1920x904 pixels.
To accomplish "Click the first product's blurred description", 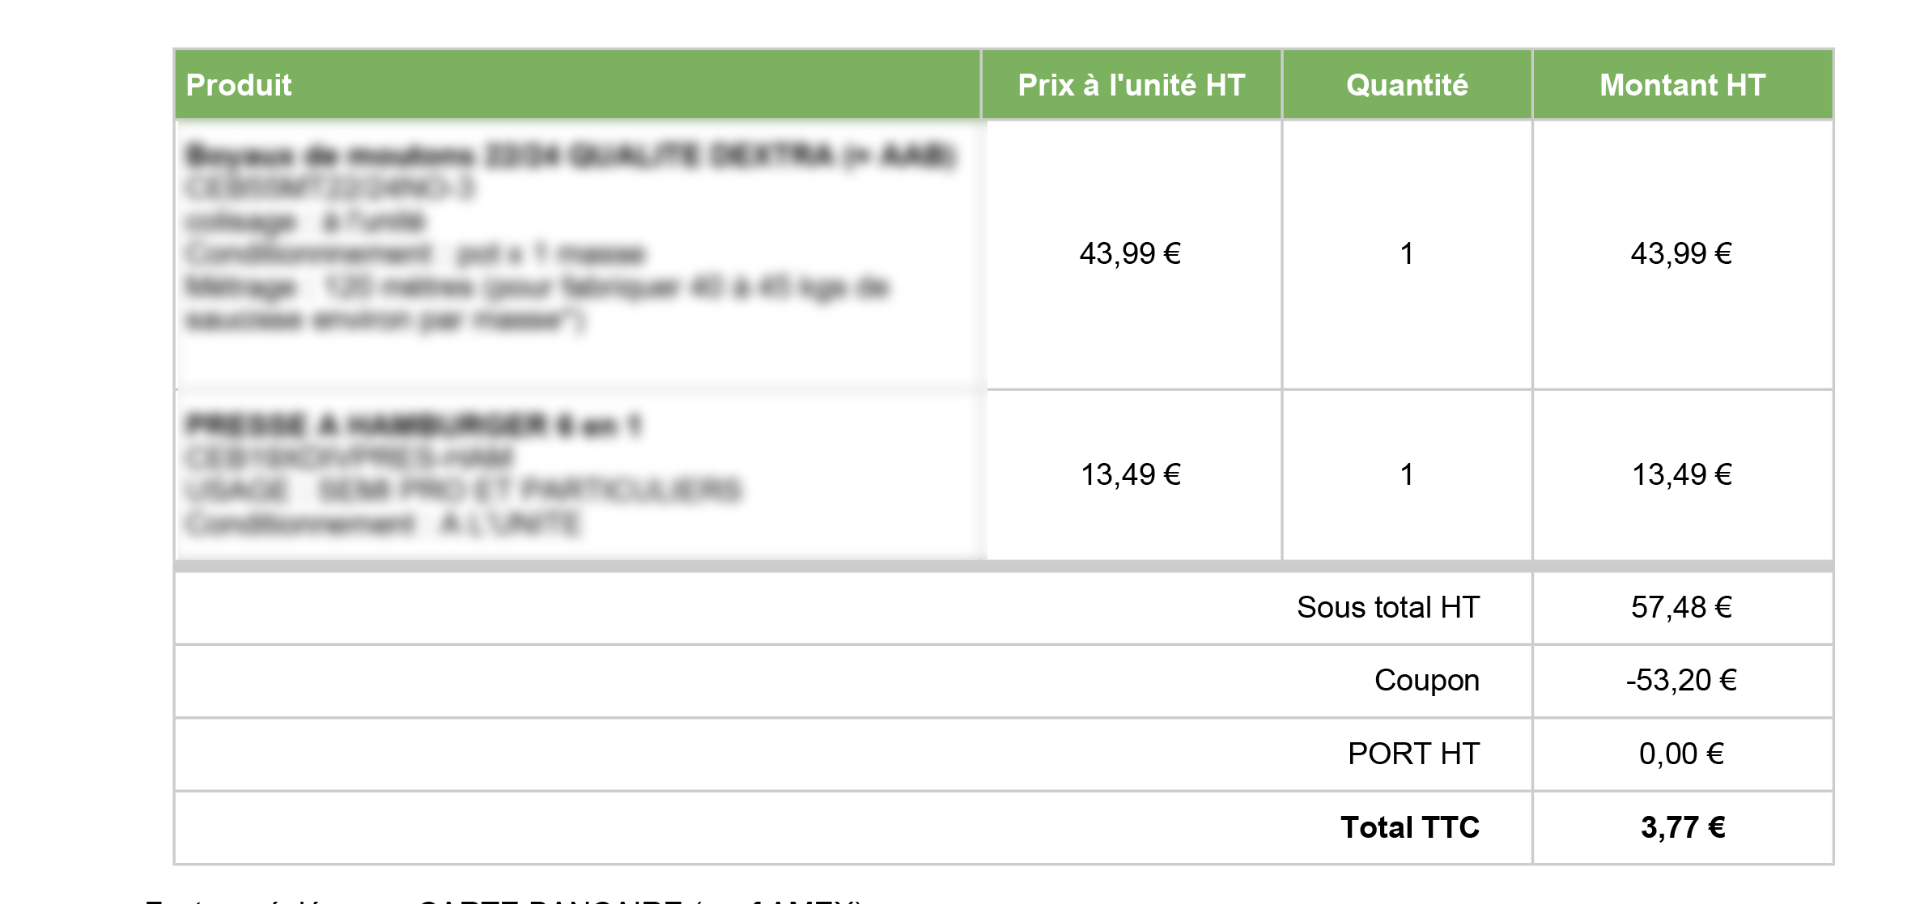I will 570,237.
